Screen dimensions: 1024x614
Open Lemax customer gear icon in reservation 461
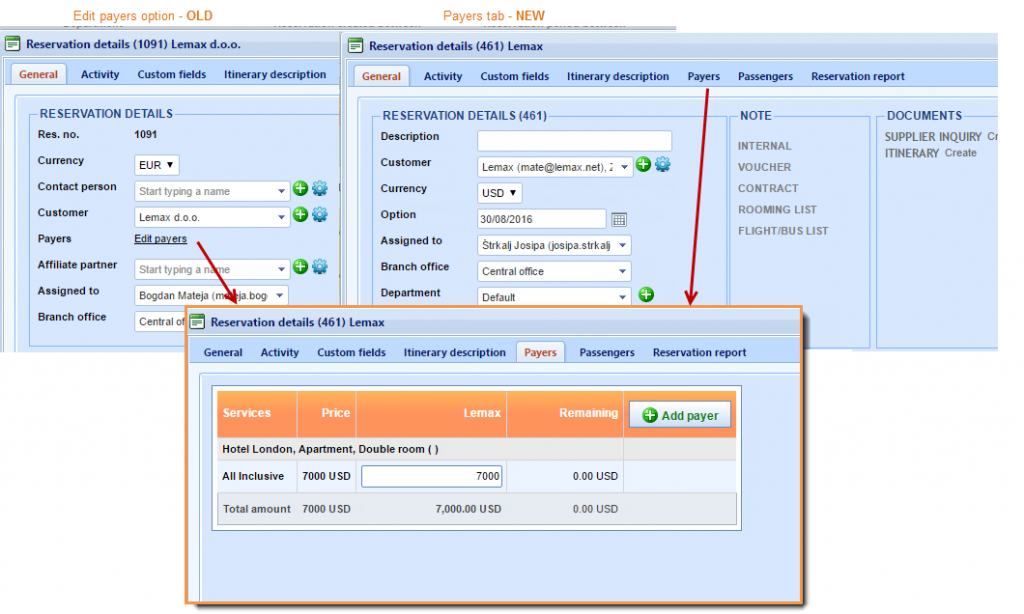(663, 165)
